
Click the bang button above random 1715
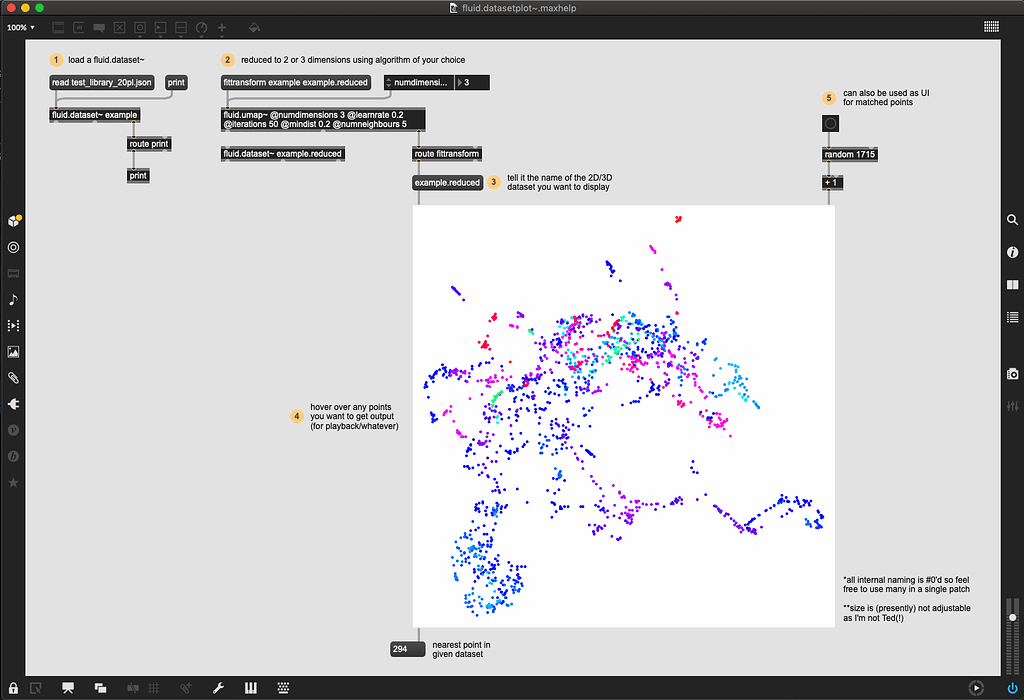point(830,123)
